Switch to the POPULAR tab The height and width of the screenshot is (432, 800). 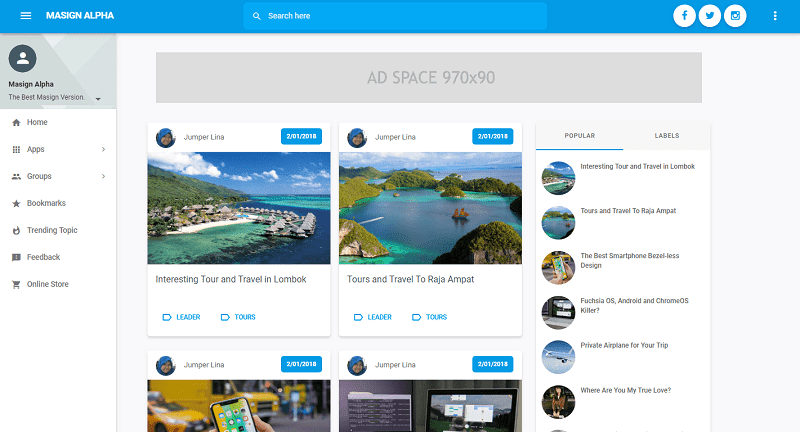(580, 136)
